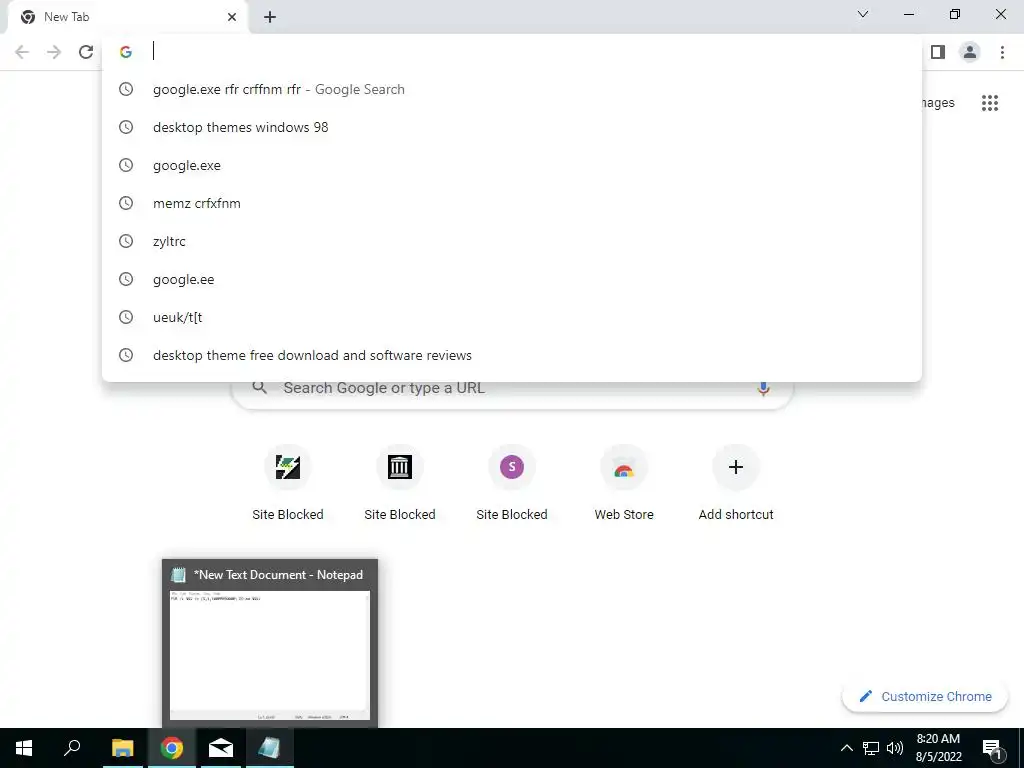
Task: Go back using the back arrow
Action: pos(22,52)
